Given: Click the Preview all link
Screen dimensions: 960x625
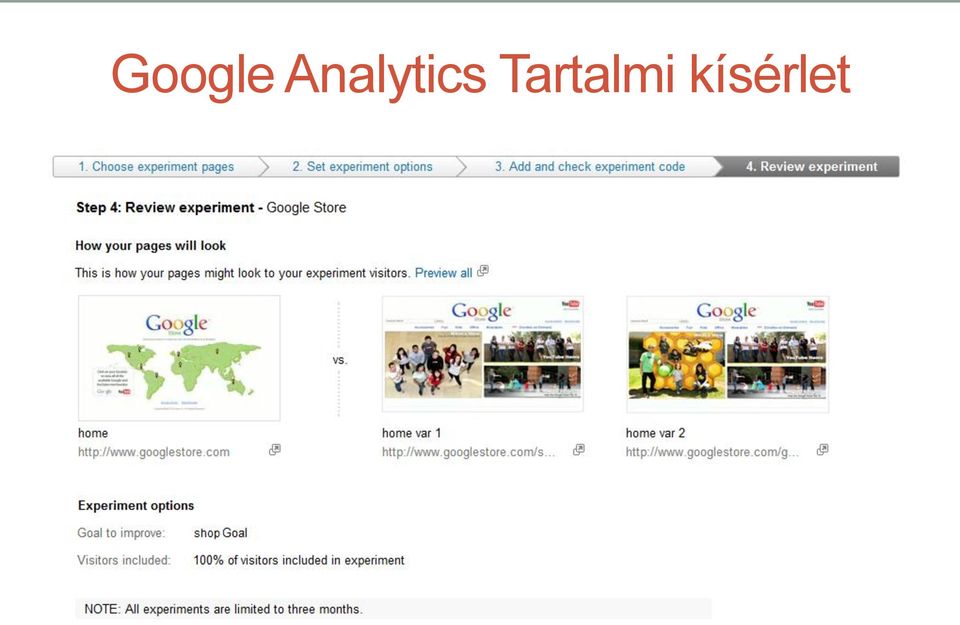Looking at the screenshot, I should point(443,273).
